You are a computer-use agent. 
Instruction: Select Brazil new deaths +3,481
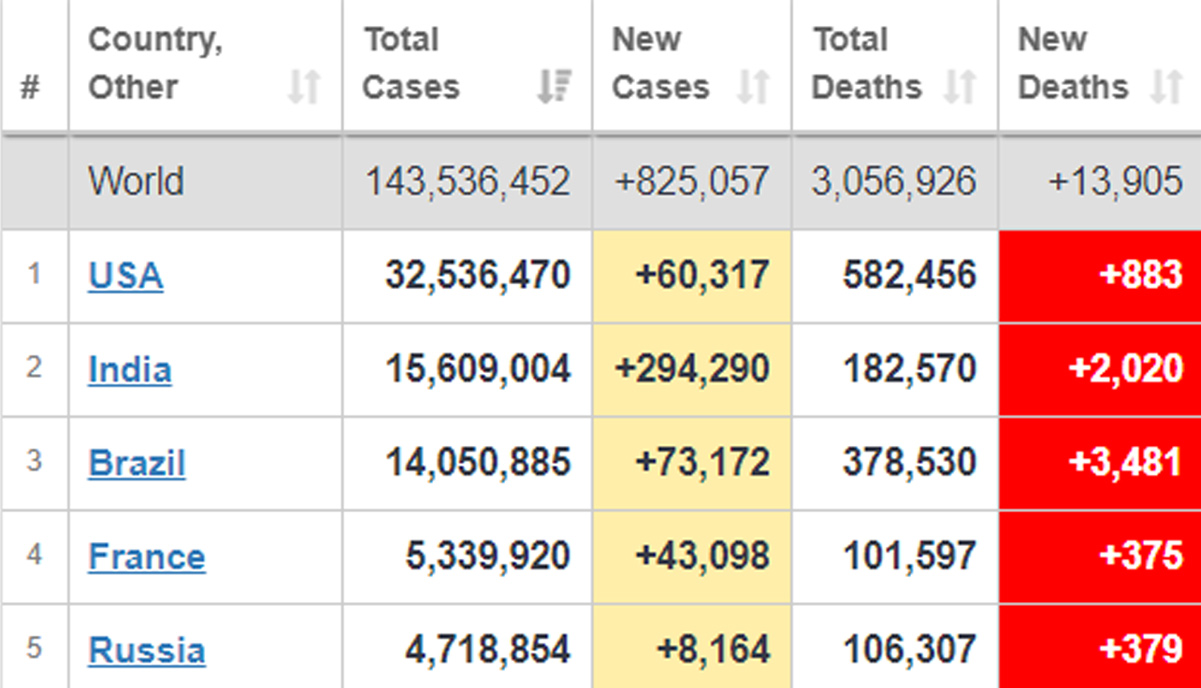point(1126,463)
